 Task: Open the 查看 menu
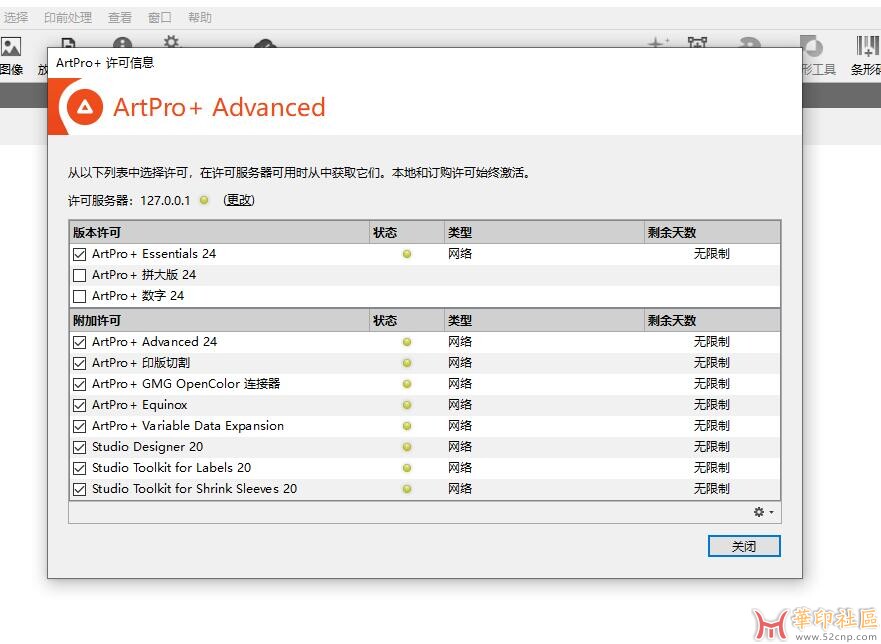(x=120, y=17)
